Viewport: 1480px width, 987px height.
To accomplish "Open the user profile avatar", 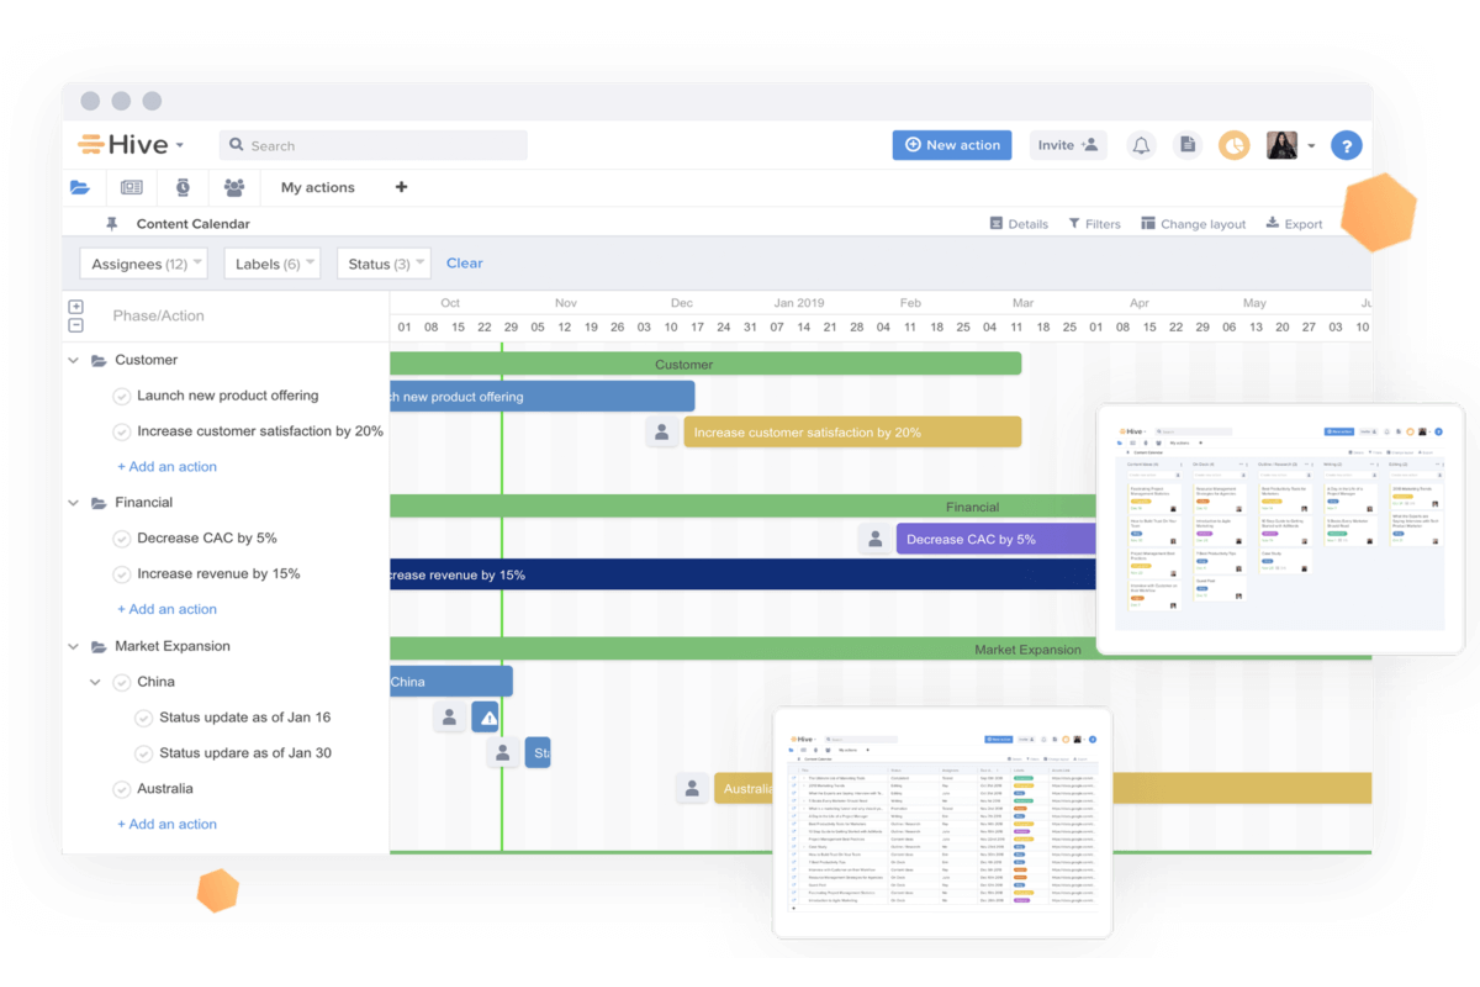I will coord(1282,146).
